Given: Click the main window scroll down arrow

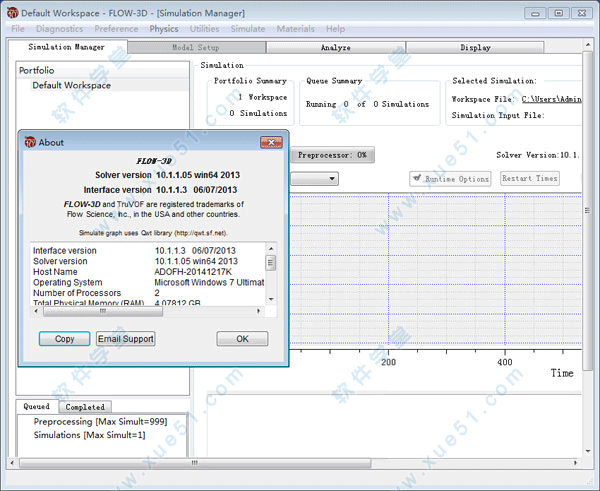Looking at the screenshot, I should coord(588,451).
